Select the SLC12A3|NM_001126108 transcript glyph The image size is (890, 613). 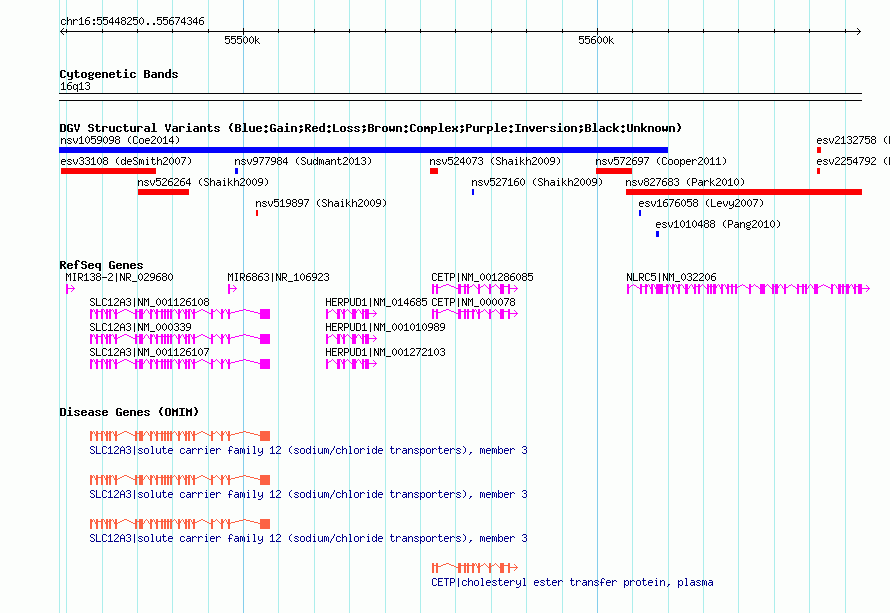tap(180, 314)
